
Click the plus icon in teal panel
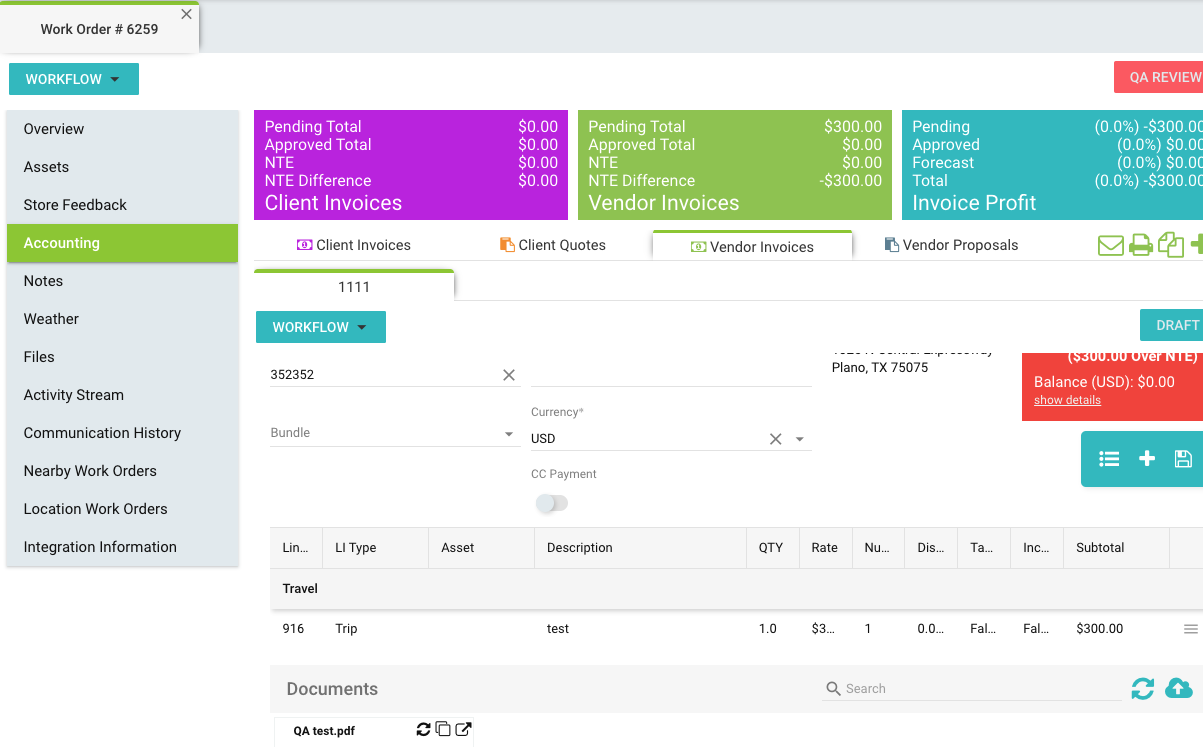click(1147, 459)
